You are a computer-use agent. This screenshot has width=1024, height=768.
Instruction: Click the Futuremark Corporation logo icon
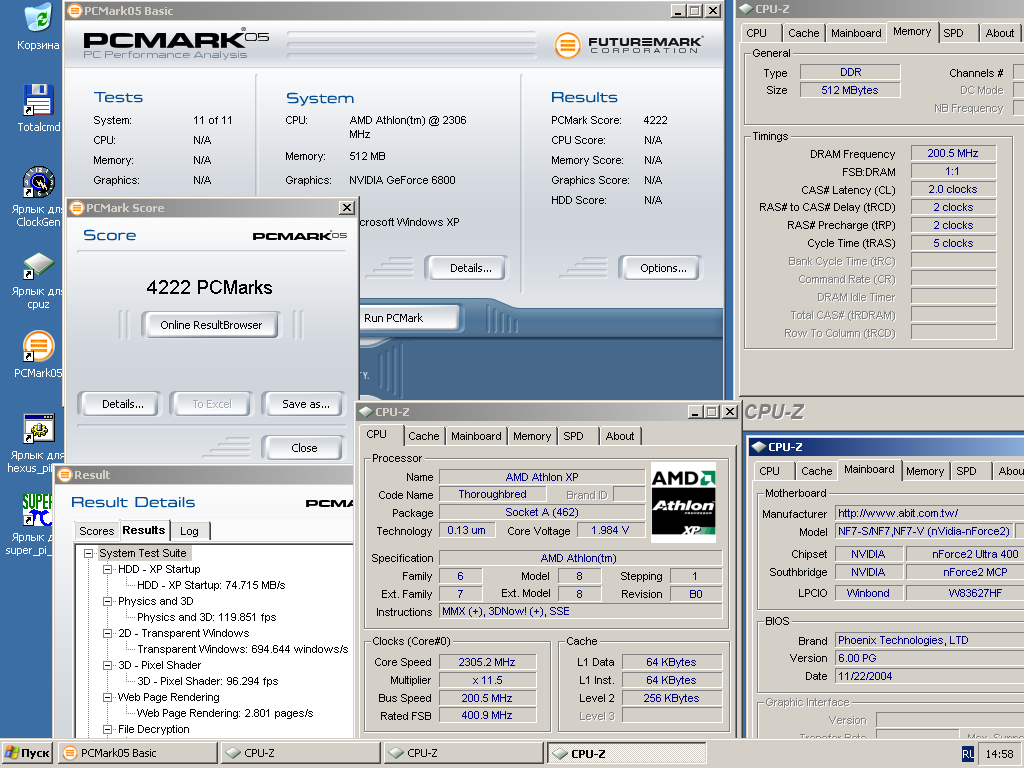point(568,45)
